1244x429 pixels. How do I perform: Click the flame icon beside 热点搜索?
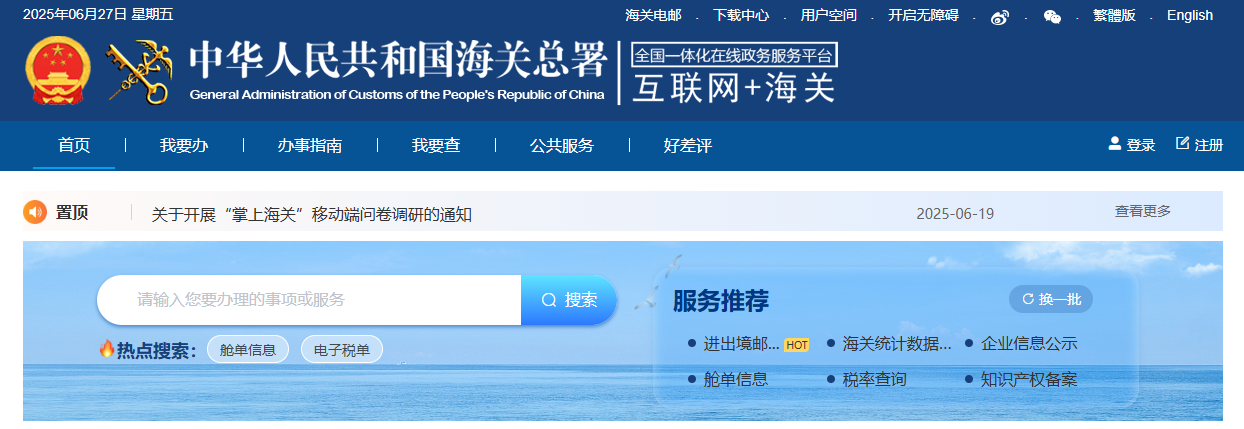pos(107,349)
